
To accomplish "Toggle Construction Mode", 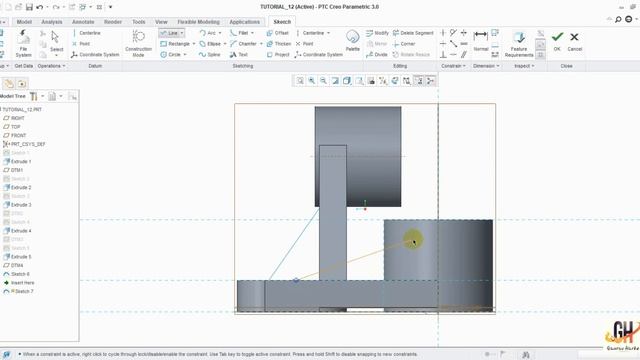I will pos(138,44).
